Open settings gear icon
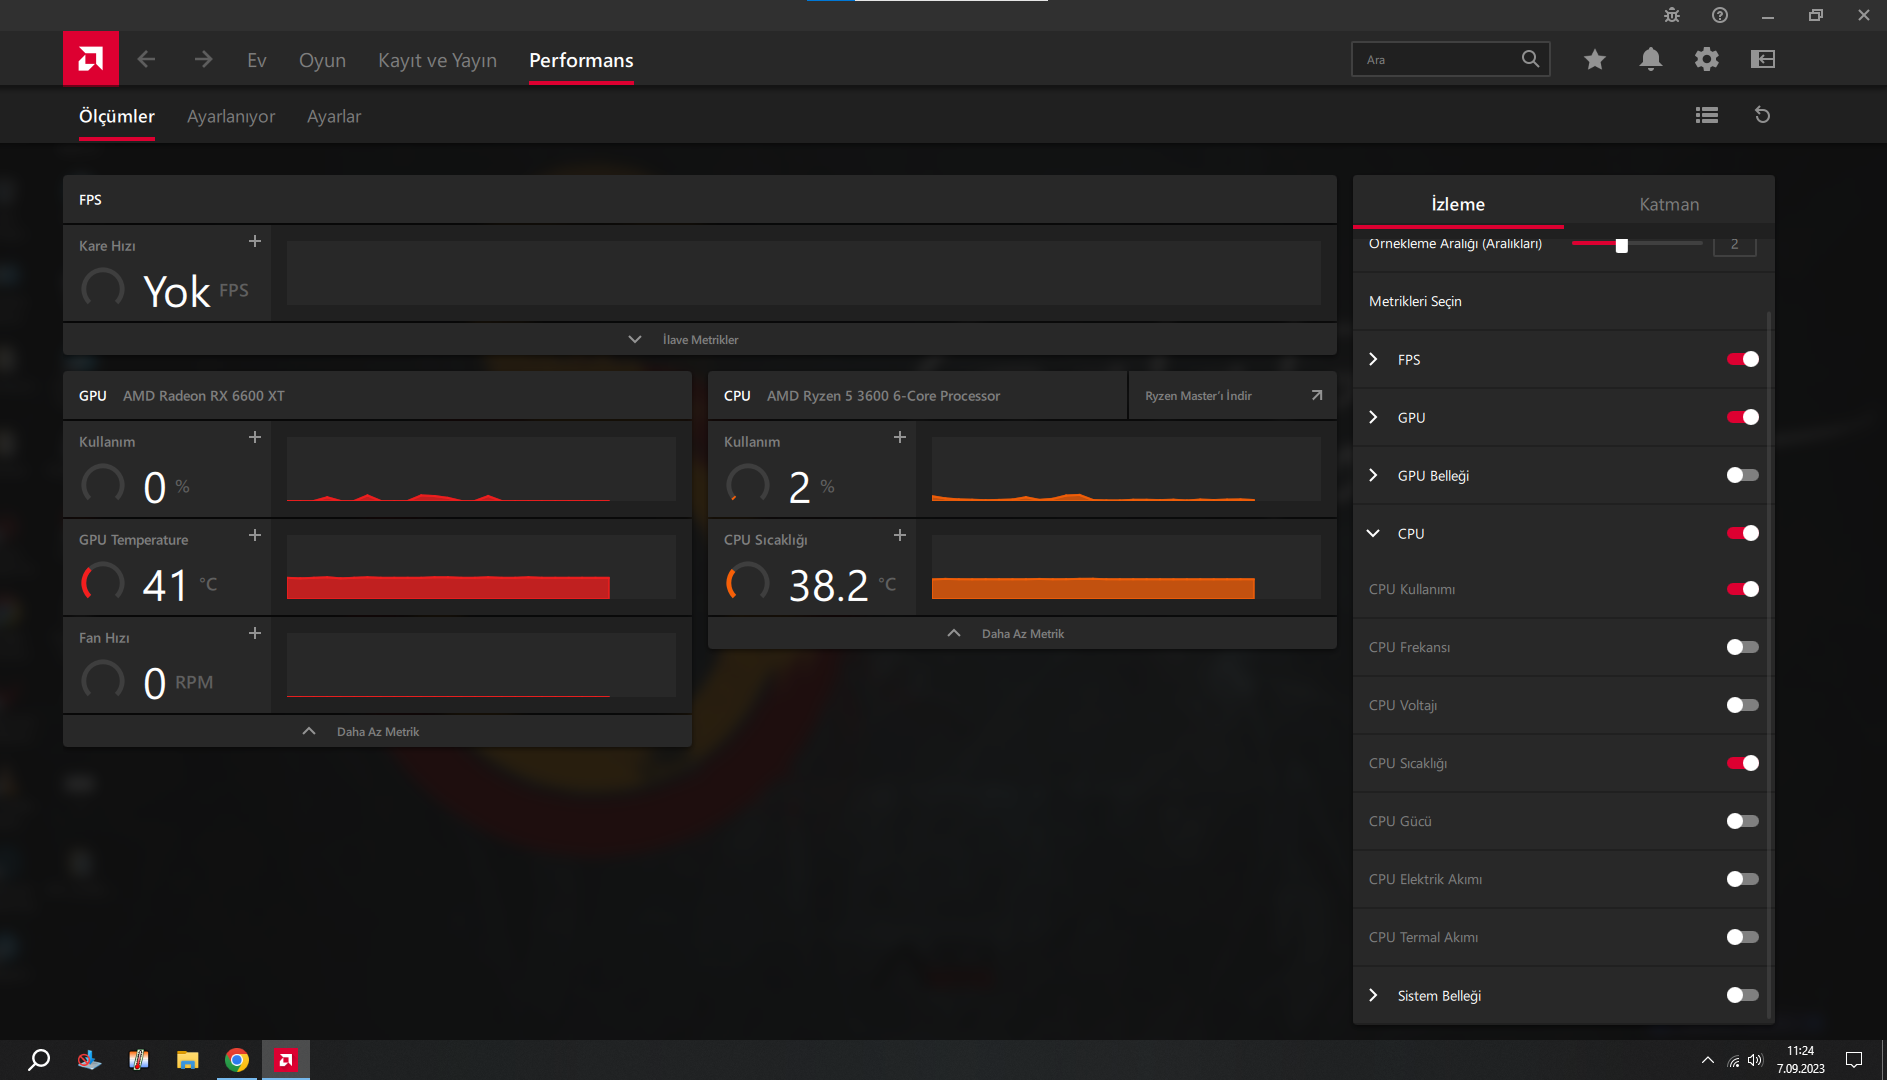This screenshot has height=1080, width=1887. coord(1707,59)
